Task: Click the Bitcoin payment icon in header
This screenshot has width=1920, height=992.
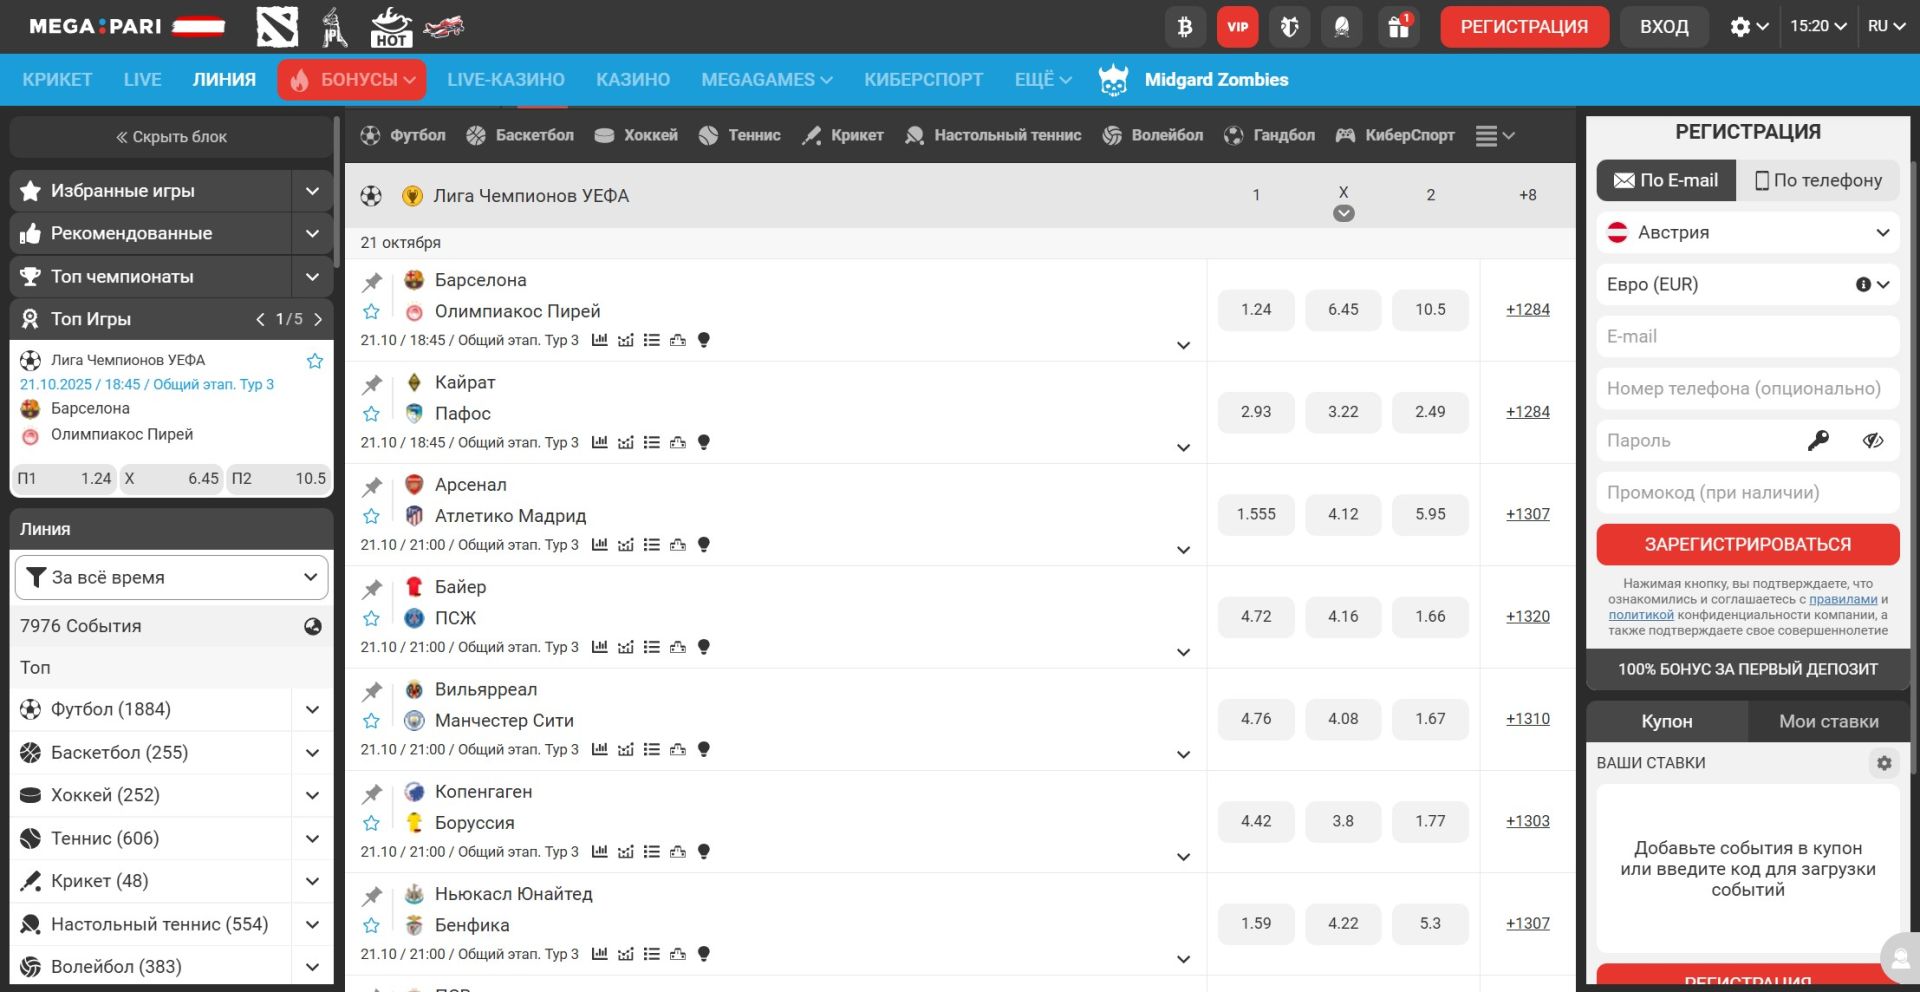Action: tap(1185, 27)
